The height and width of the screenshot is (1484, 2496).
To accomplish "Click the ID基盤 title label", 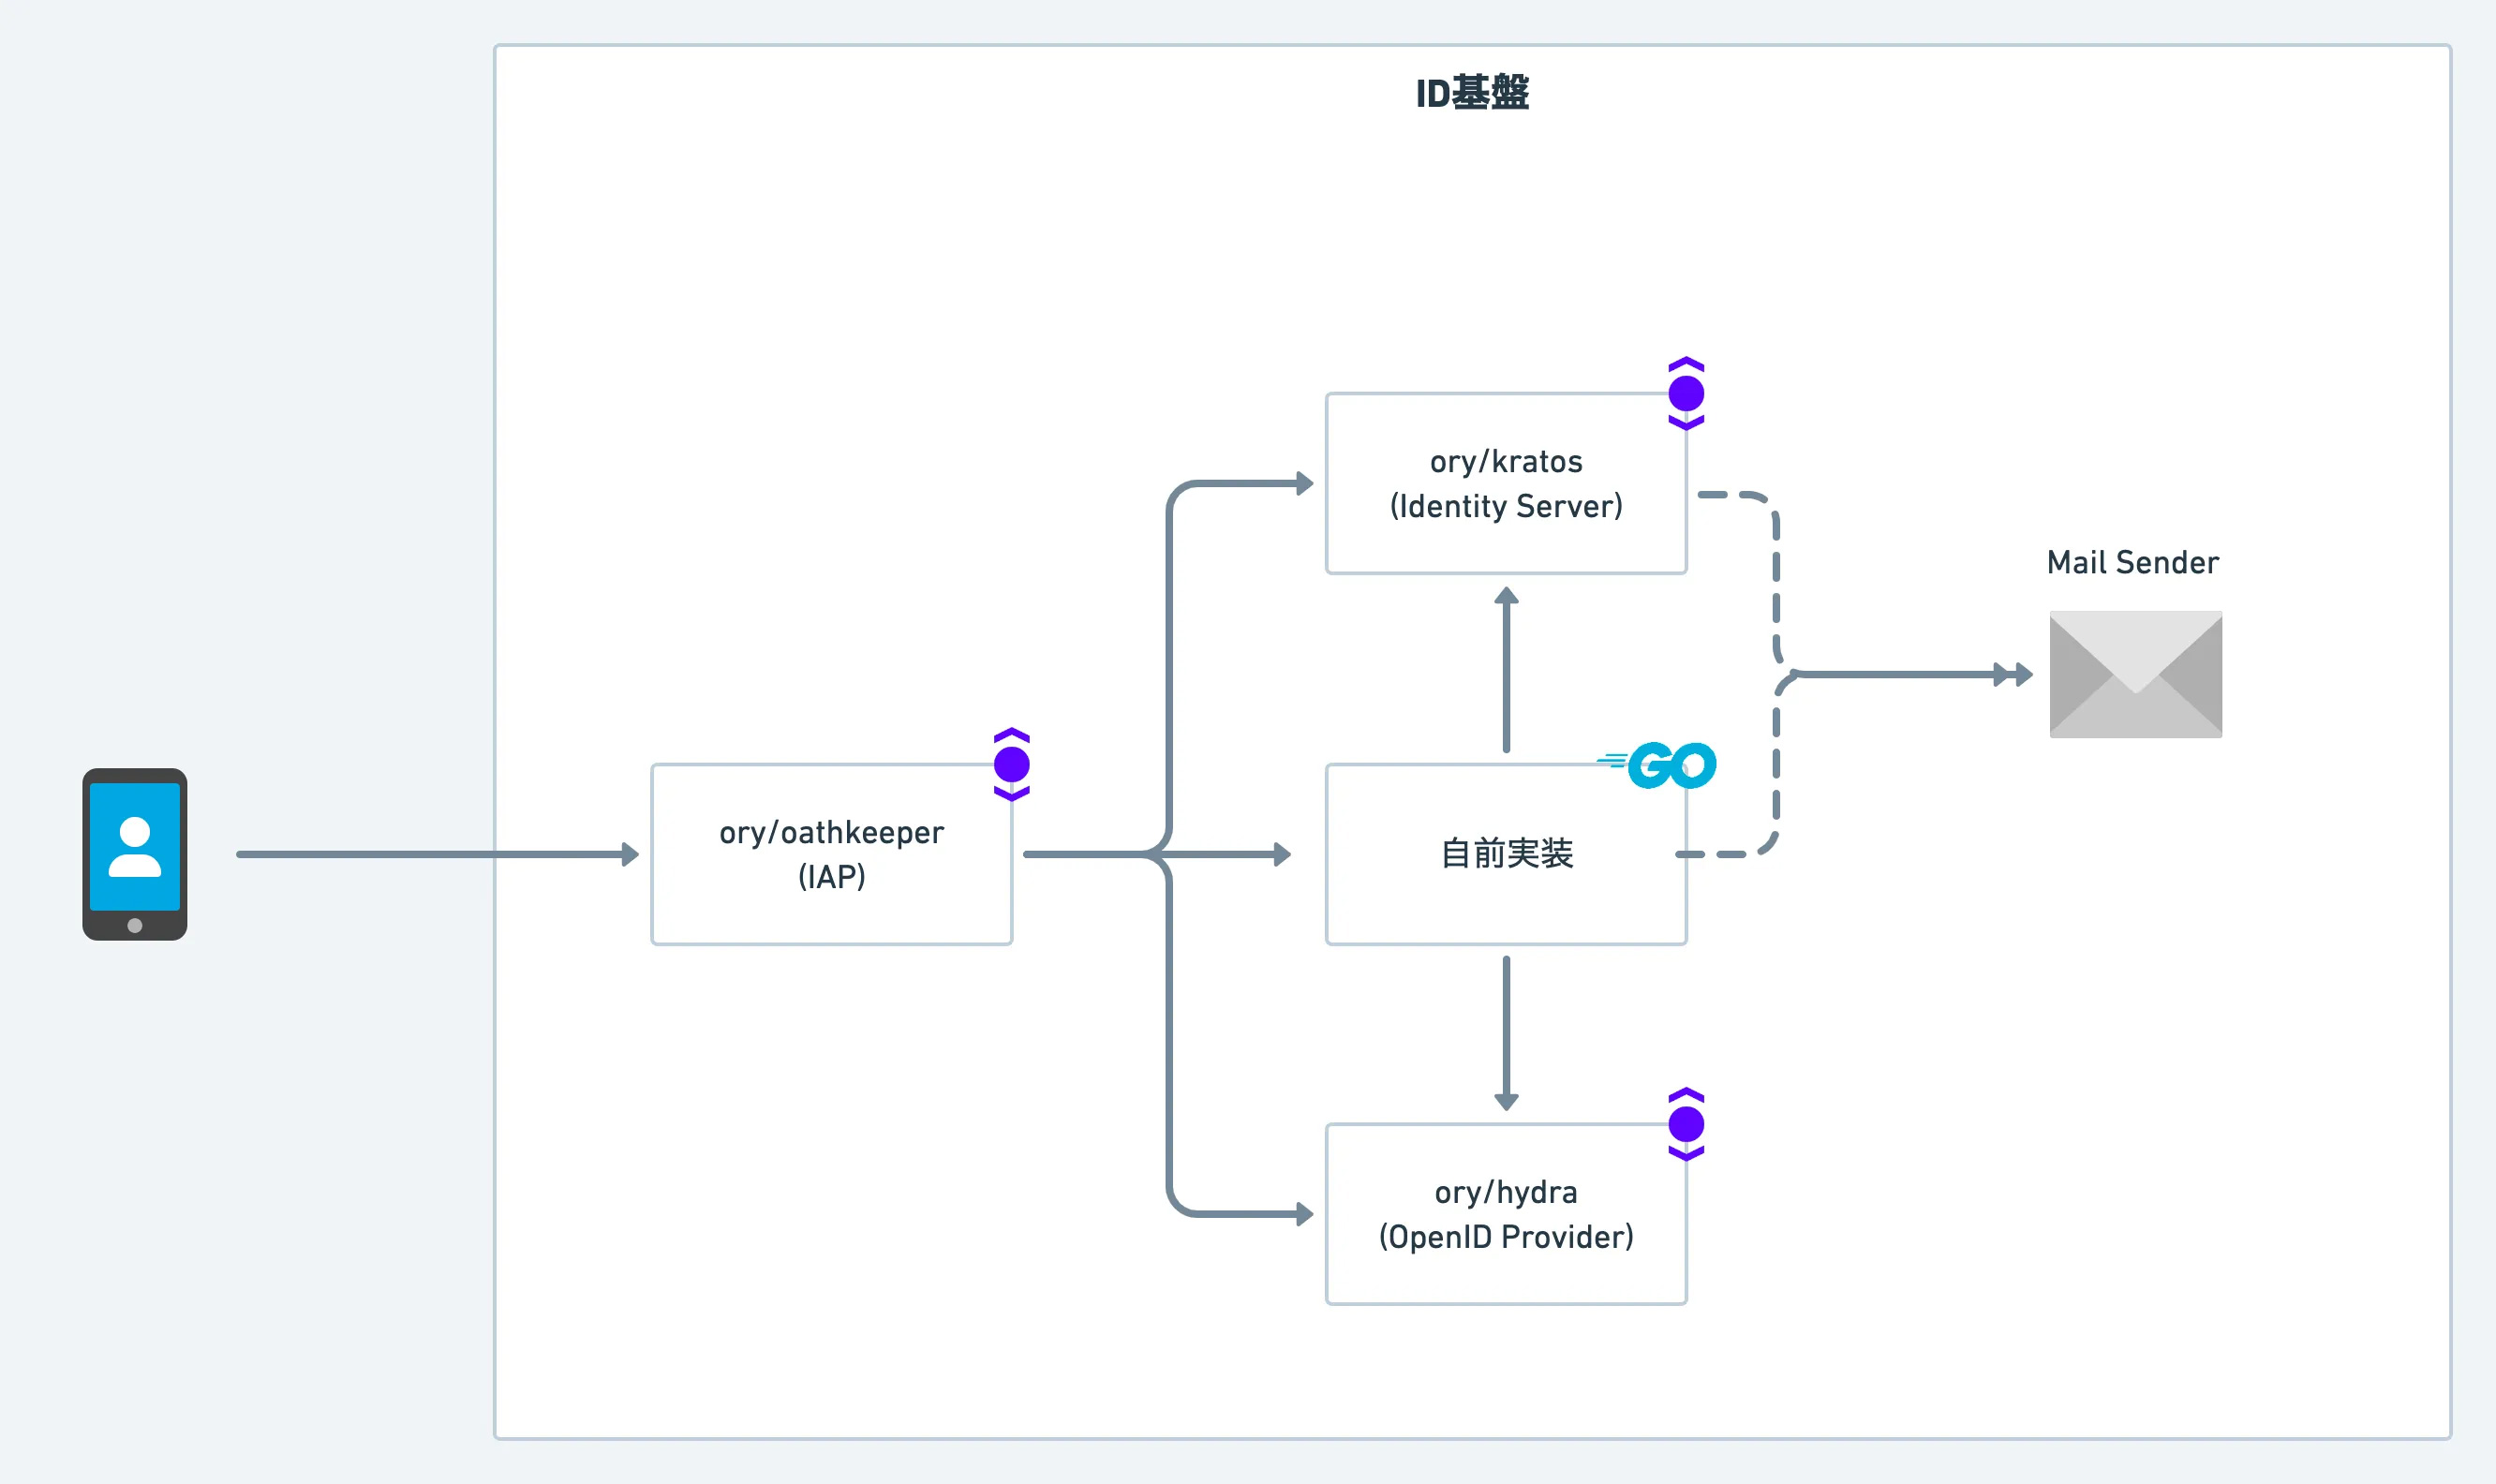I will click(x=1472, y=93).
